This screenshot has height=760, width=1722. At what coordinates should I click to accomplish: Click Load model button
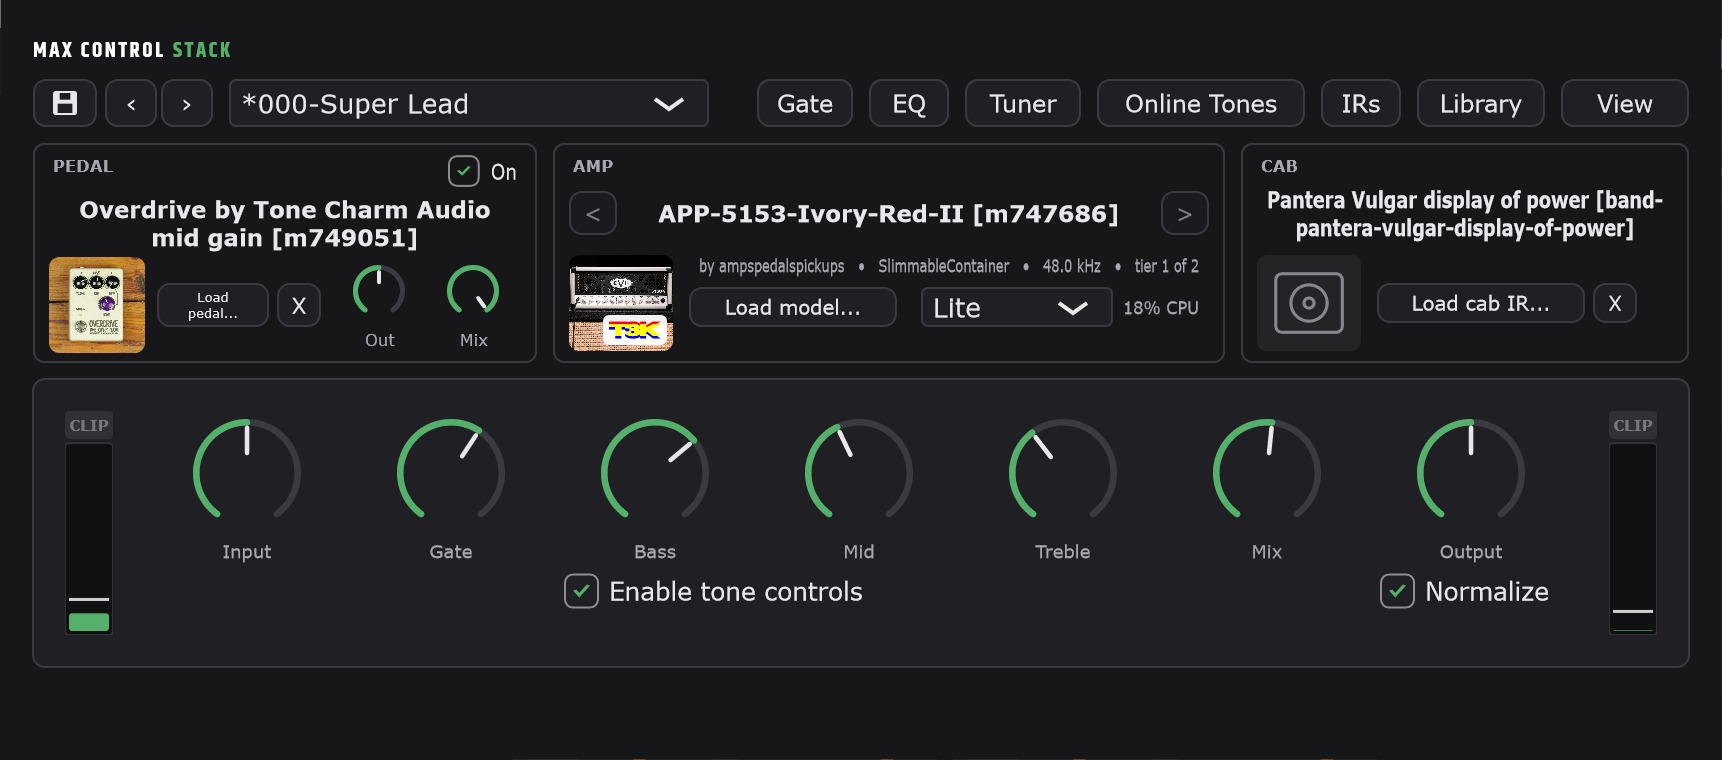point(793,307)
